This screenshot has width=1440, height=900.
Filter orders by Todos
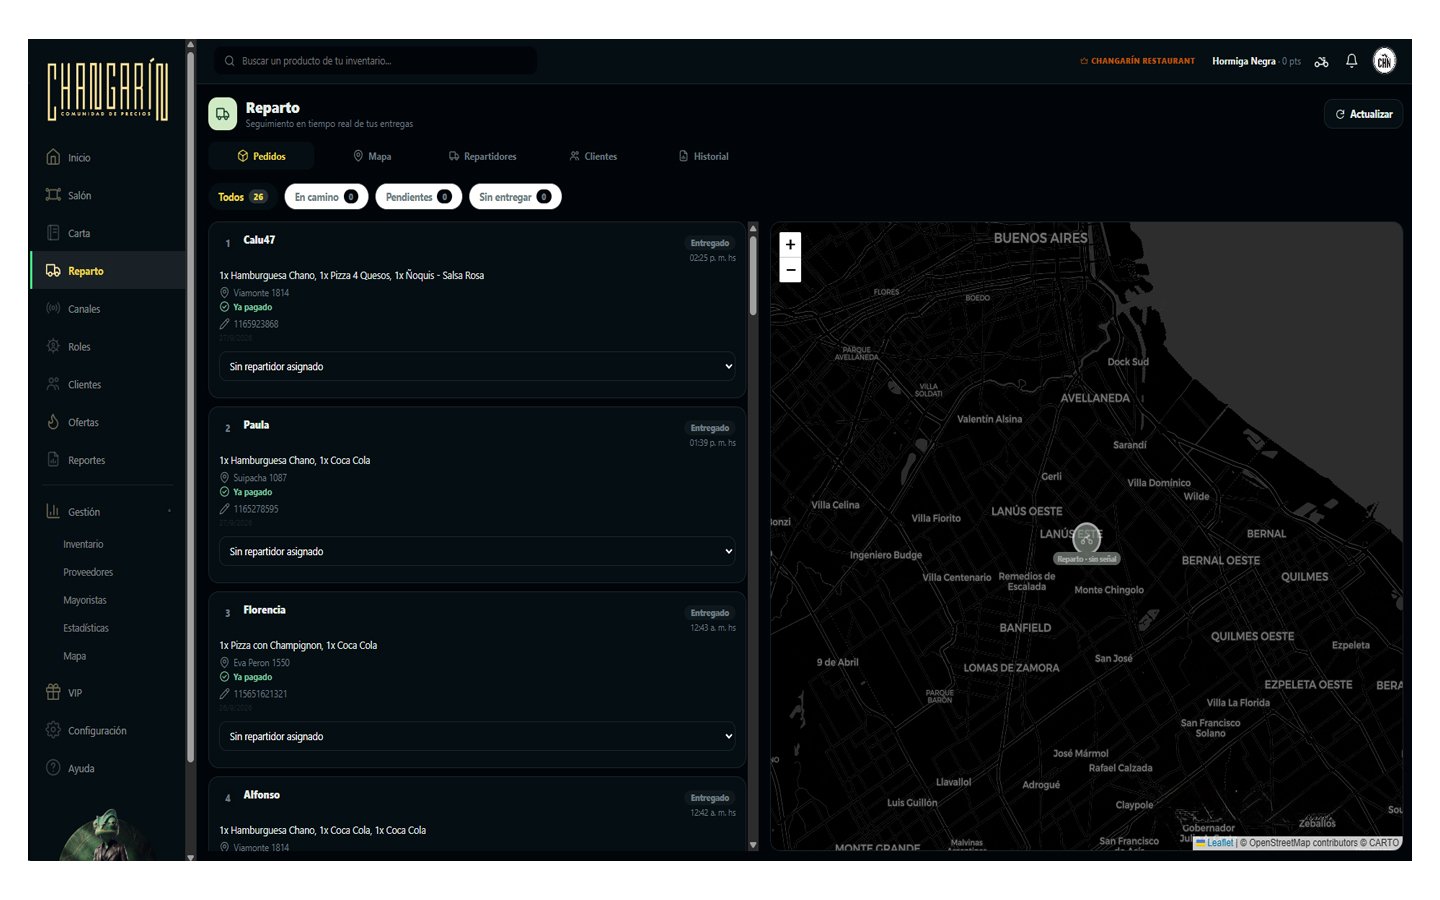point(242,197)
